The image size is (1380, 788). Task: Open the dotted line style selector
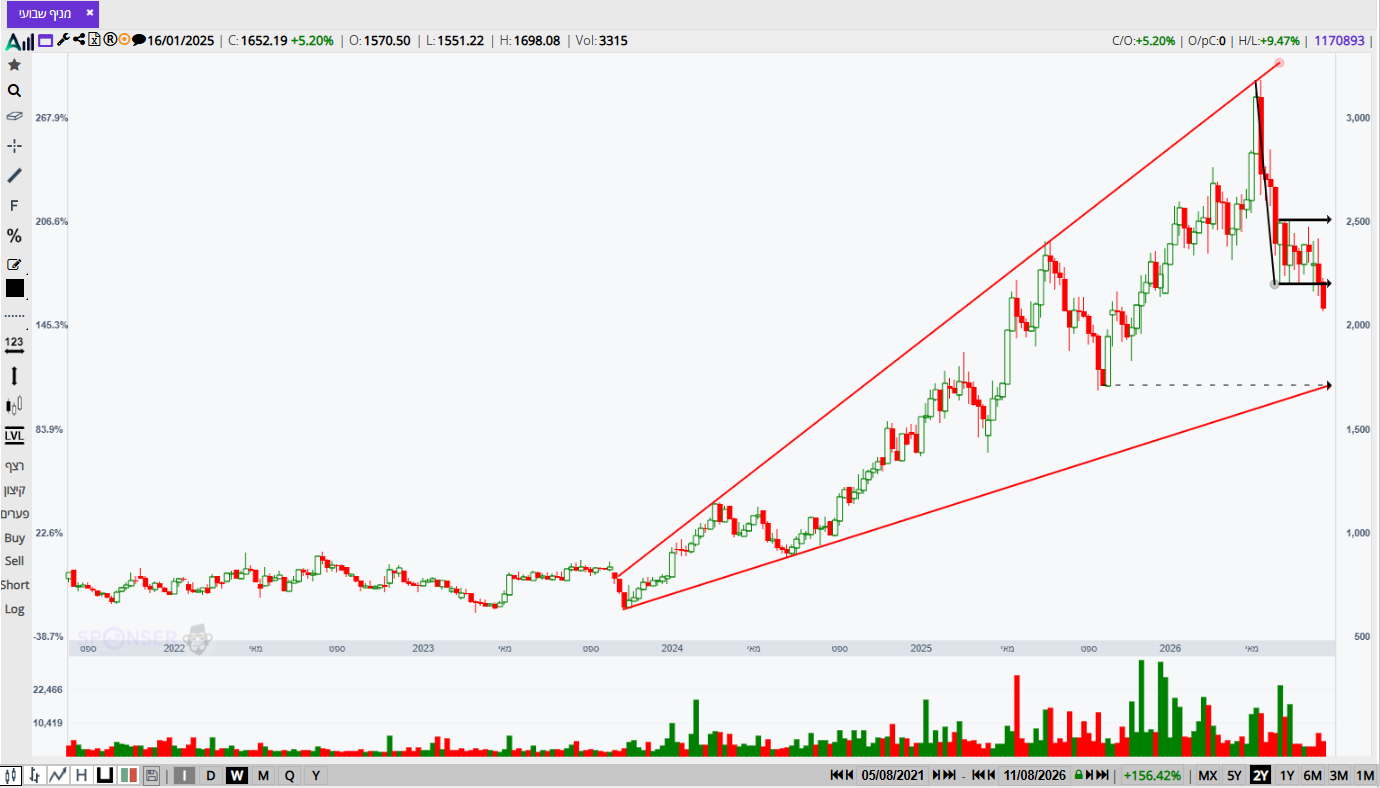(x=14, y=316)
